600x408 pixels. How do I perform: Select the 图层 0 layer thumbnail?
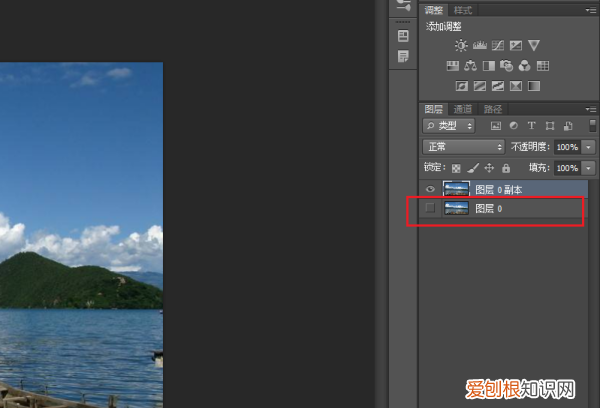(x=457, y=209)
